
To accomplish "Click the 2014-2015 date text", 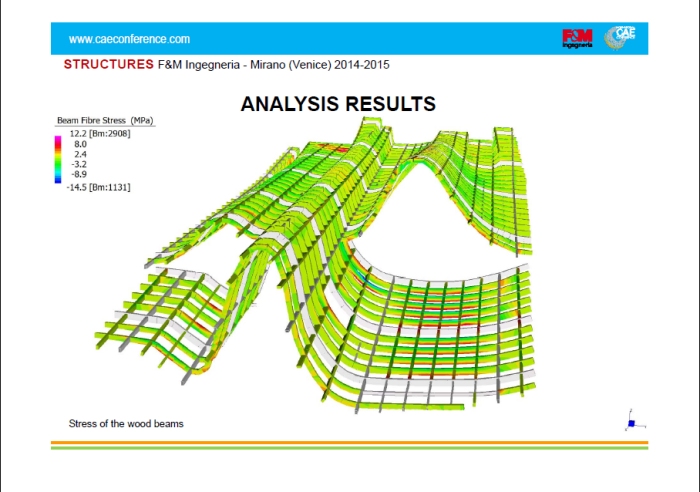I will (357, 65).
